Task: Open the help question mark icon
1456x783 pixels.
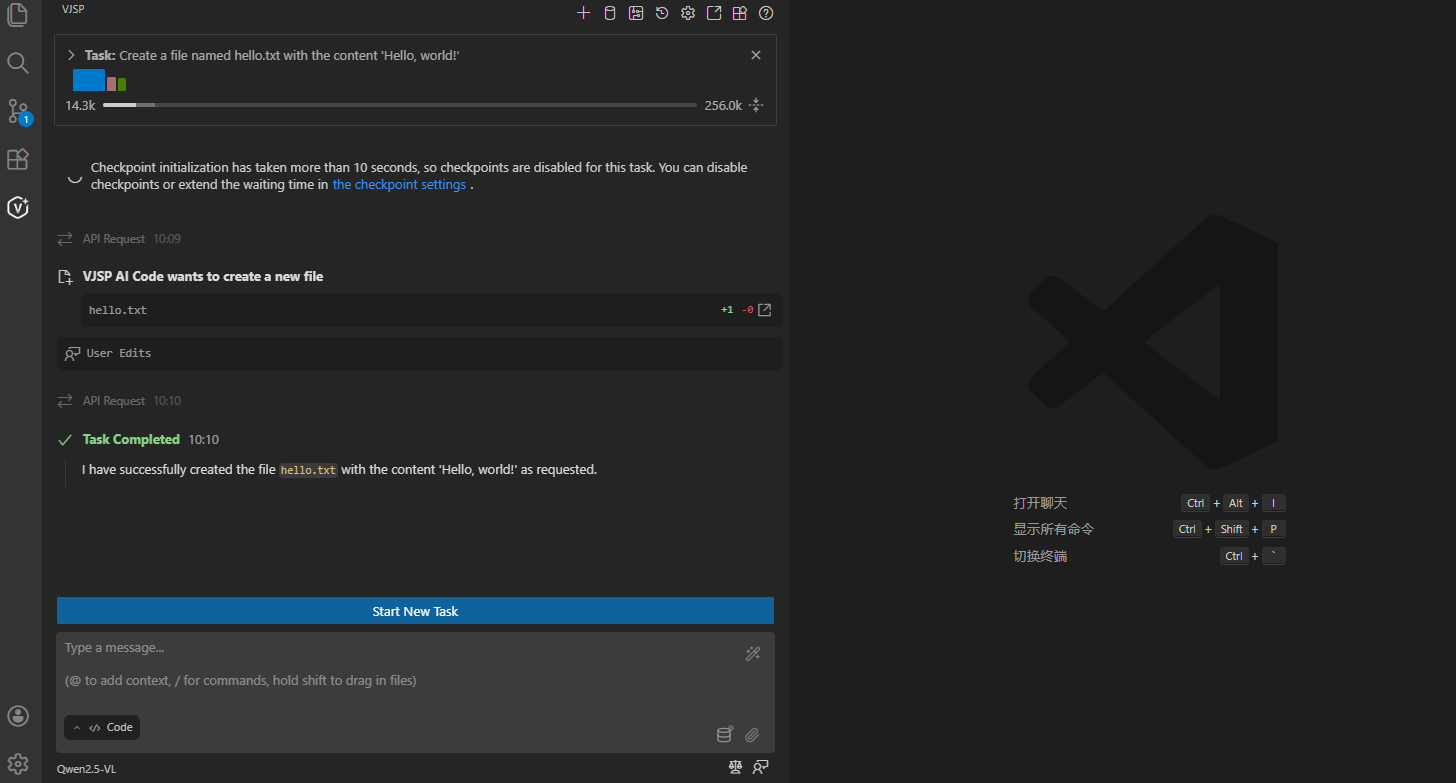Action: coord(766,13)
